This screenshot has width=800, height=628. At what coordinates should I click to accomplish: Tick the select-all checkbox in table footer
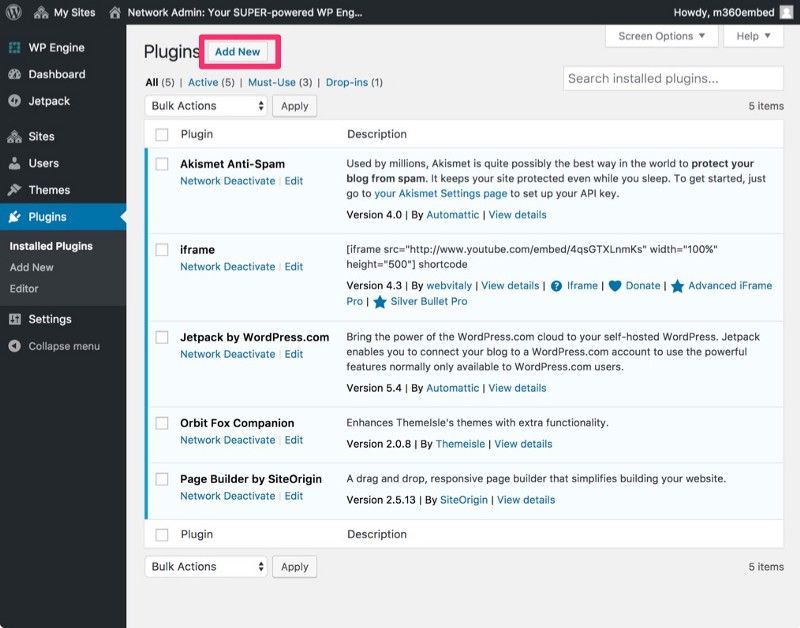pyautogui.click(x=162, y=535)
